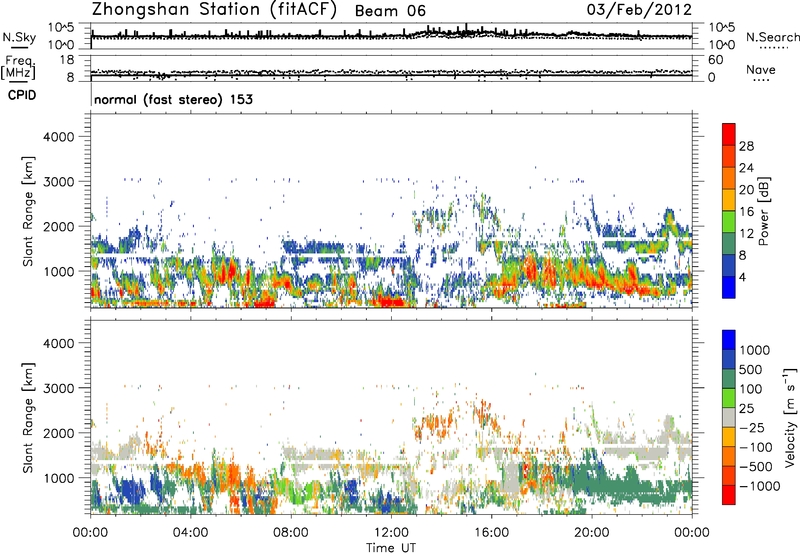This screenshot has height=554, width=800.
Task: Click the Nave legend label
Action: (761, 69)
